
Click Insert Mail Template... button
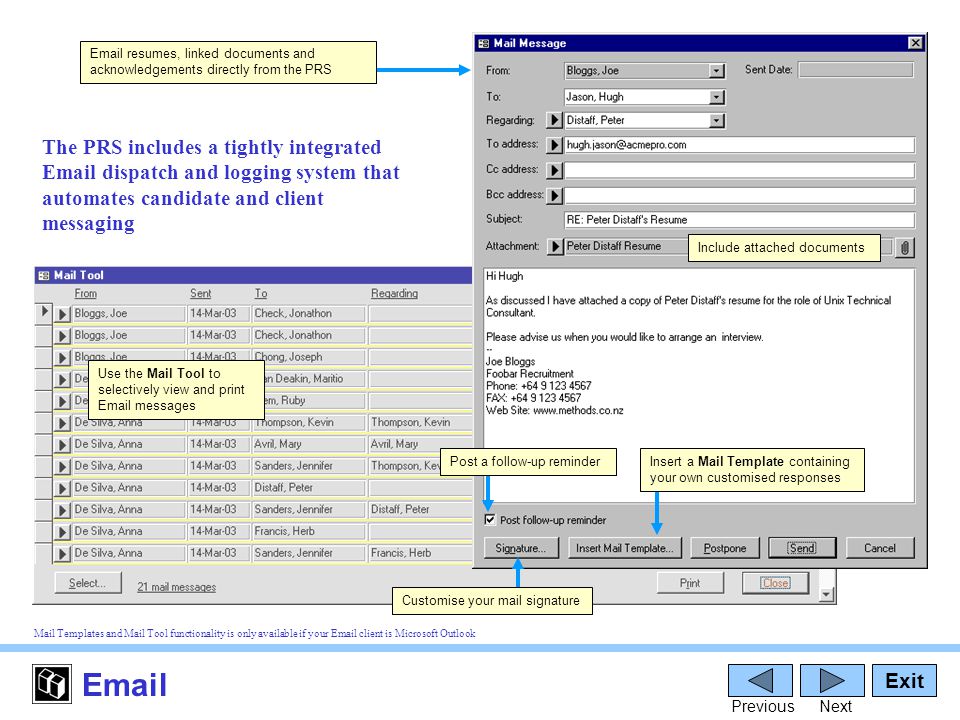(x=624, y=548)
